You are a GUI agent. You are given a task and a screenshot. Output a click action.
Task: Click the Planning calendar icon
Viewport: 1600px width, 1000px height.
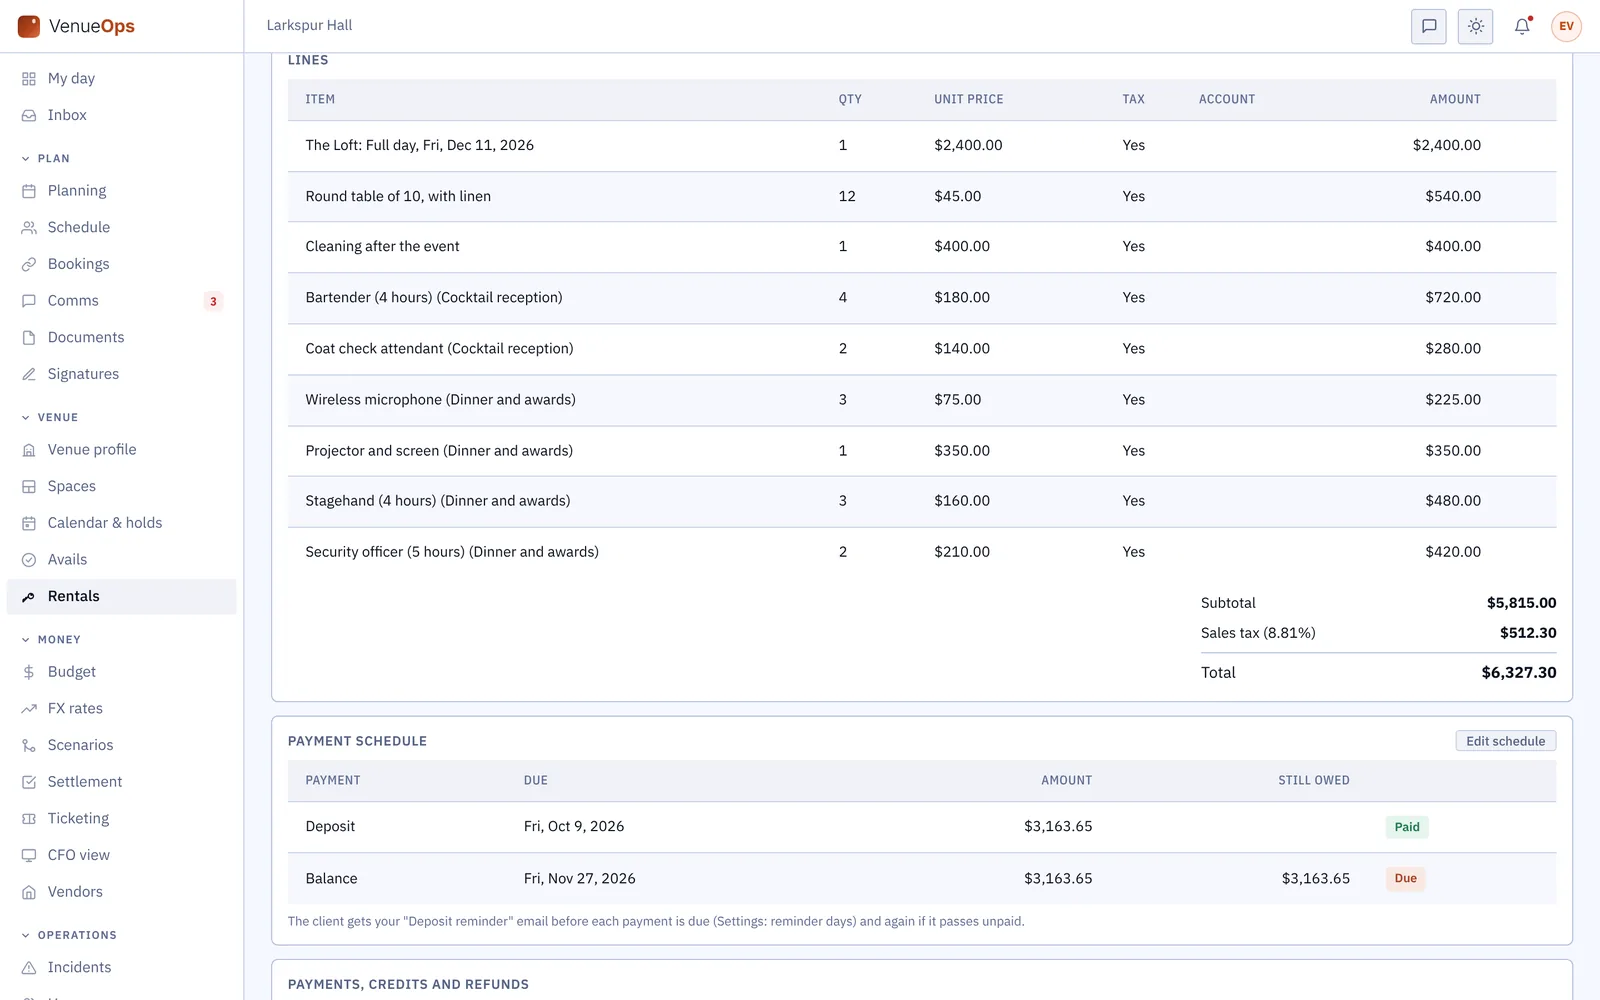pyautogui.click(x=29, y=191)
